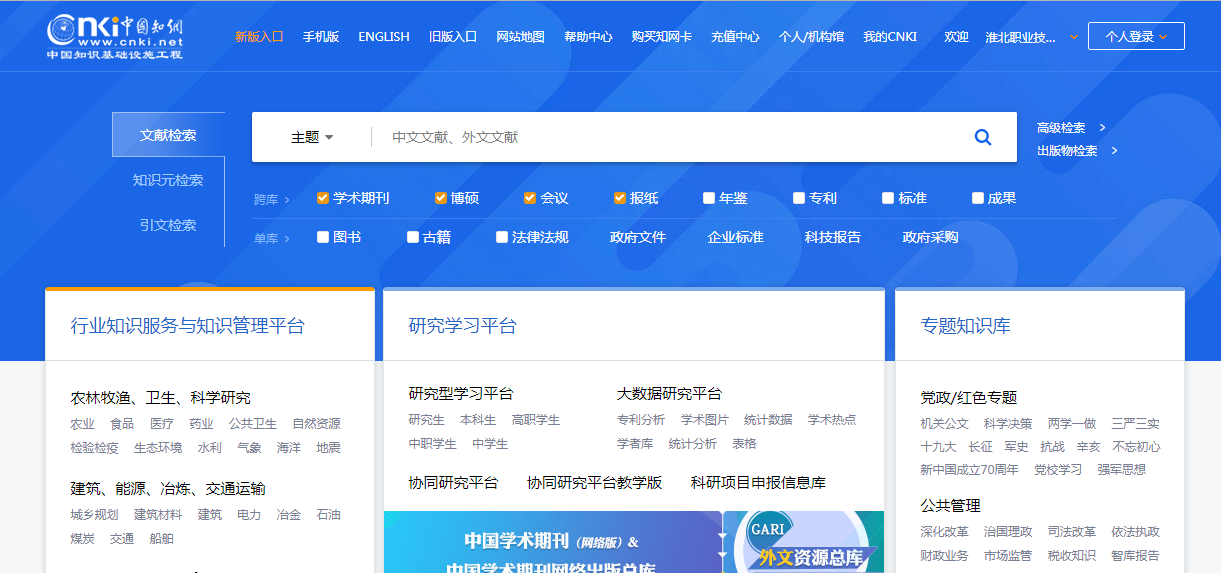Uncheck 博硕 checkbox
Image resolution: width=1221 pixels, height=573 pixels.
(440, 198)
